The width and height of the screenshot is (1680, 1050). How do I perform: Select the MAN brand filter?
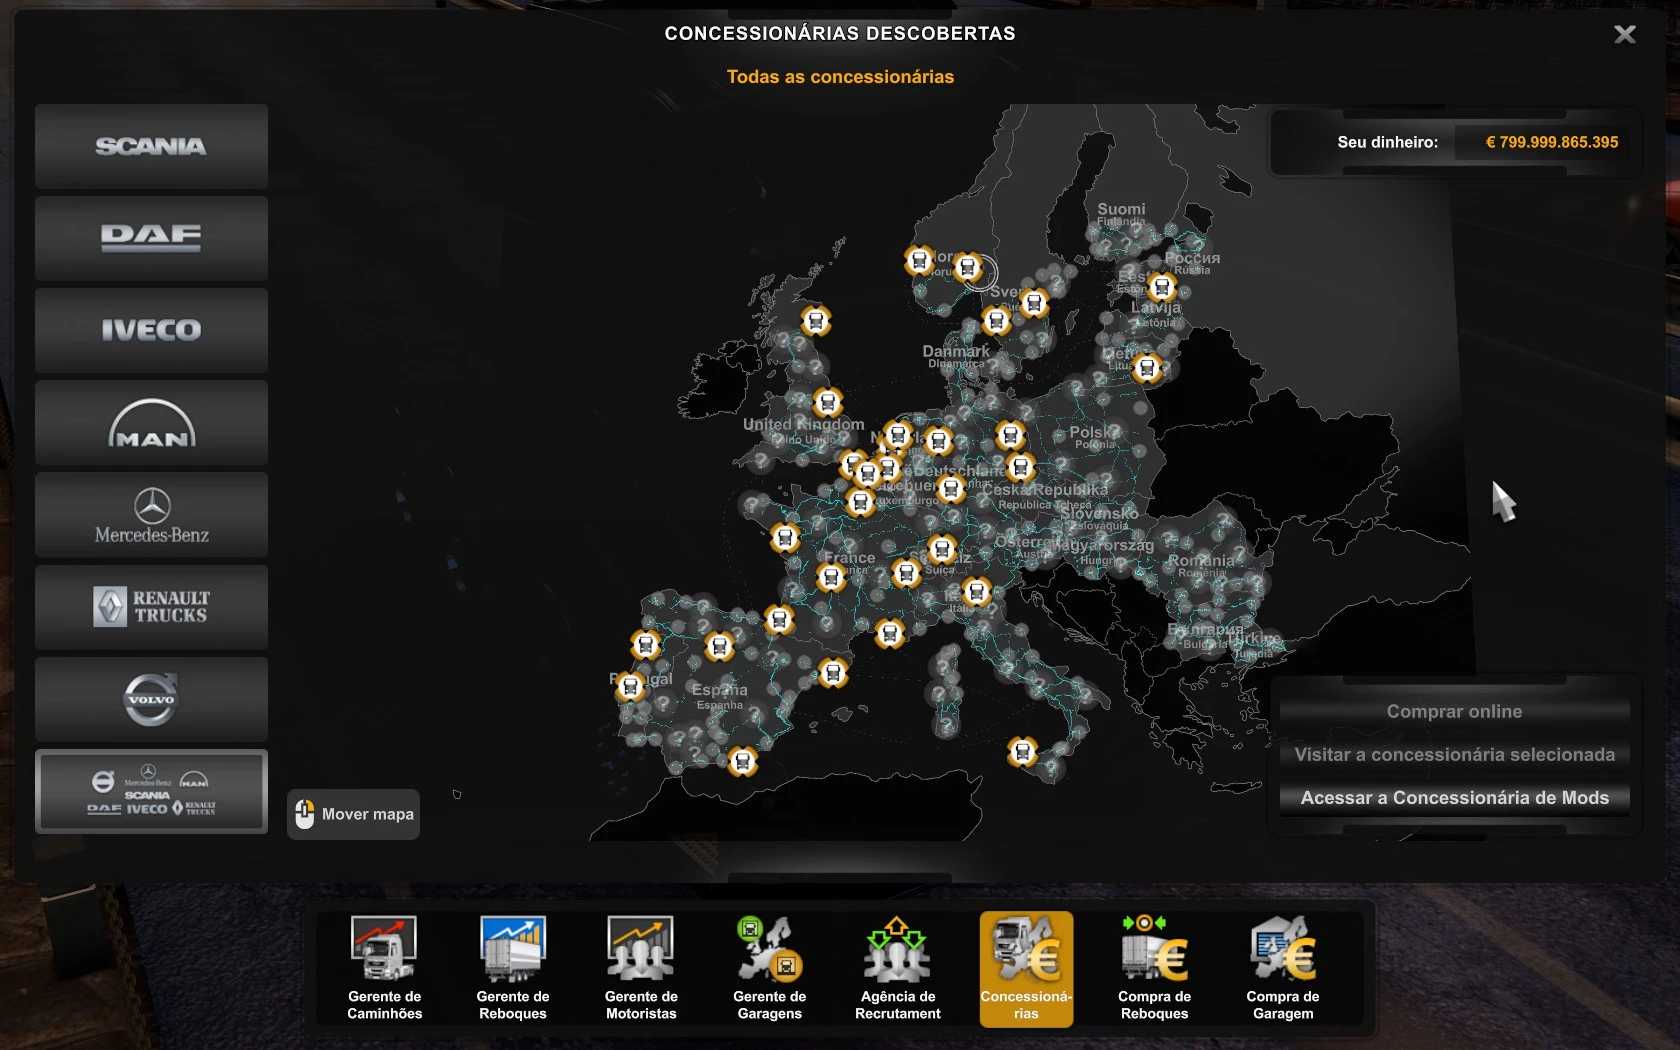pos(151,423)
